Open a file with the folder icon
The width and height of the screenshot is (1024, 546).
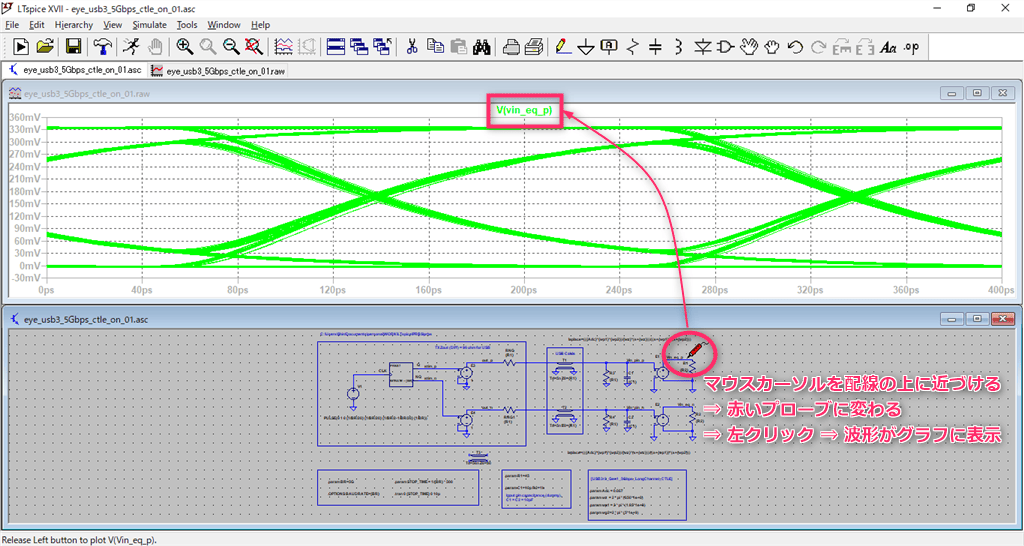click(x=45, y=47)
